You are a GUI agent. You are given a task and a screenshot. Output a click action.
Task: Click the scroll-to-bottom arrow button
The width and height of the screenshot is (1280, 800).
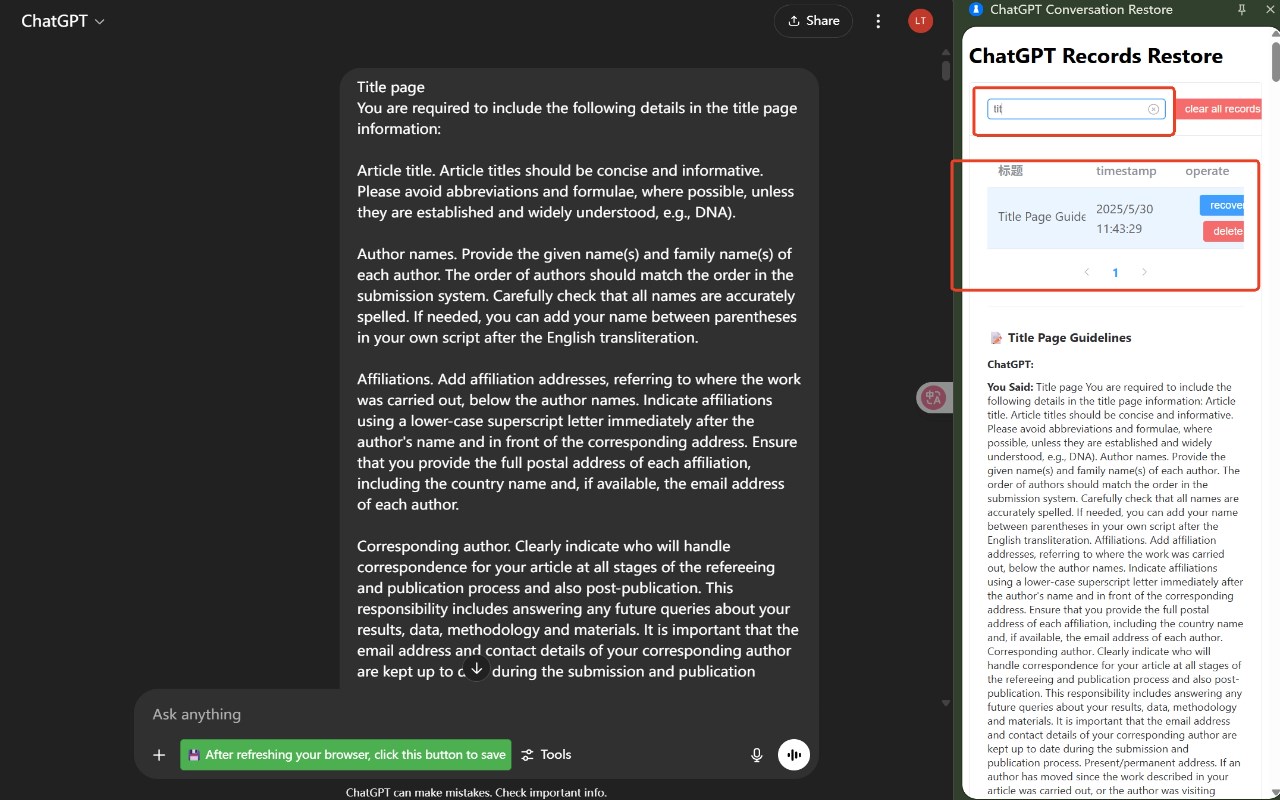(477, 668)
